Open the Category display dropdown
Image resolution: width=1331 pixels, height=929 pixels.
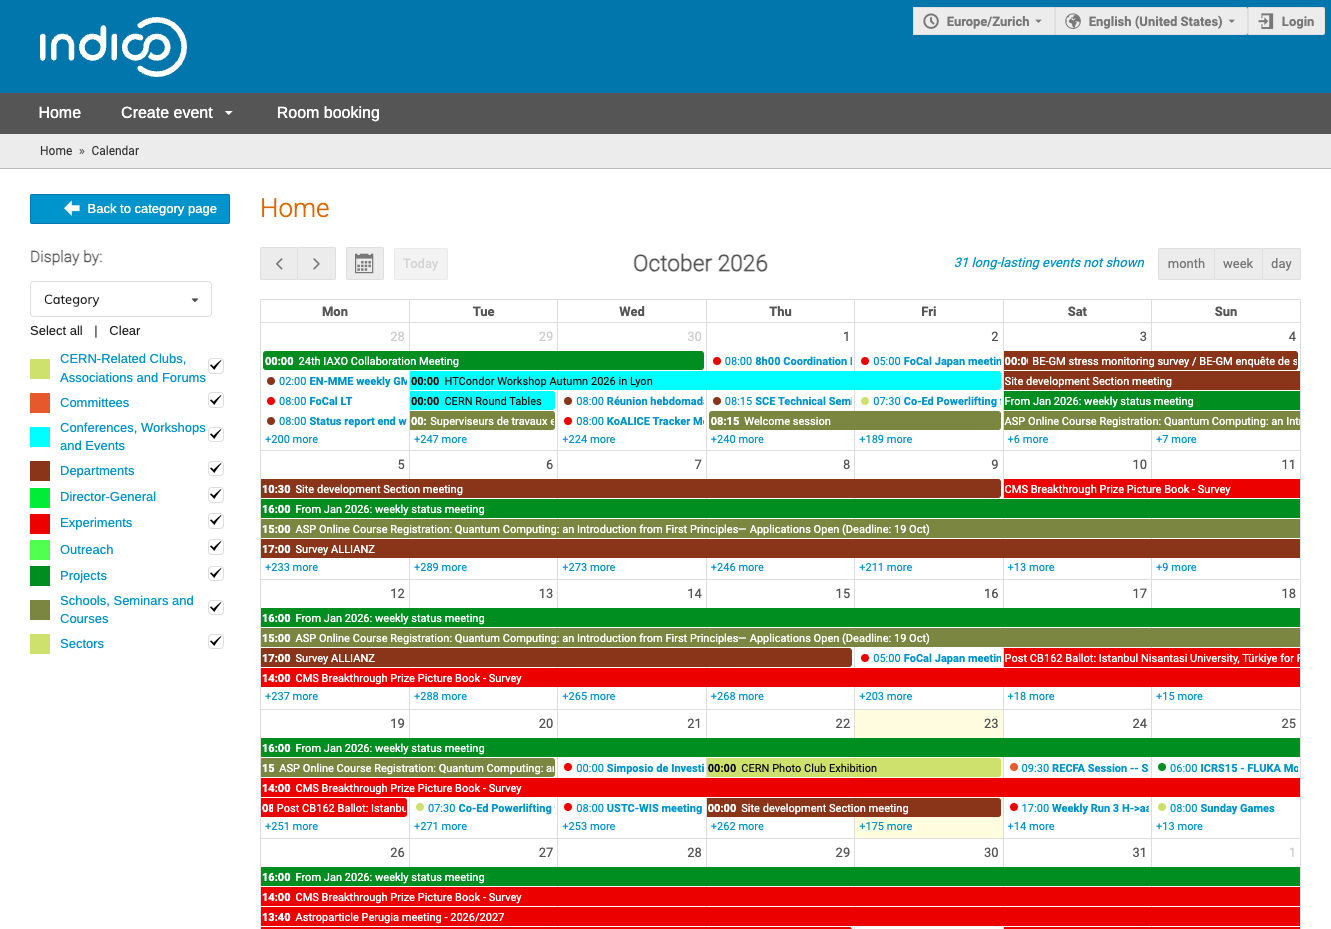tap(121, 299)
